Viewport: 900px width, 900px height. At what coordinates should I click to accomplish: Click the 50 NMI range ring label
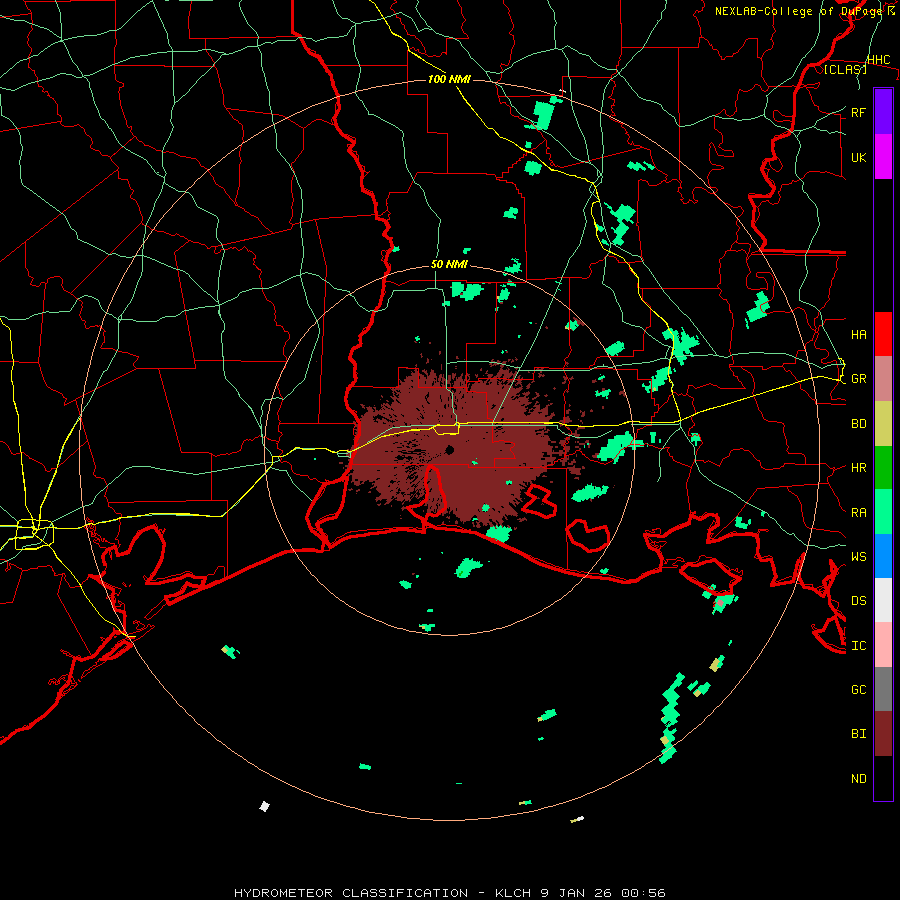pyautogui.click(x=449, y=265)
